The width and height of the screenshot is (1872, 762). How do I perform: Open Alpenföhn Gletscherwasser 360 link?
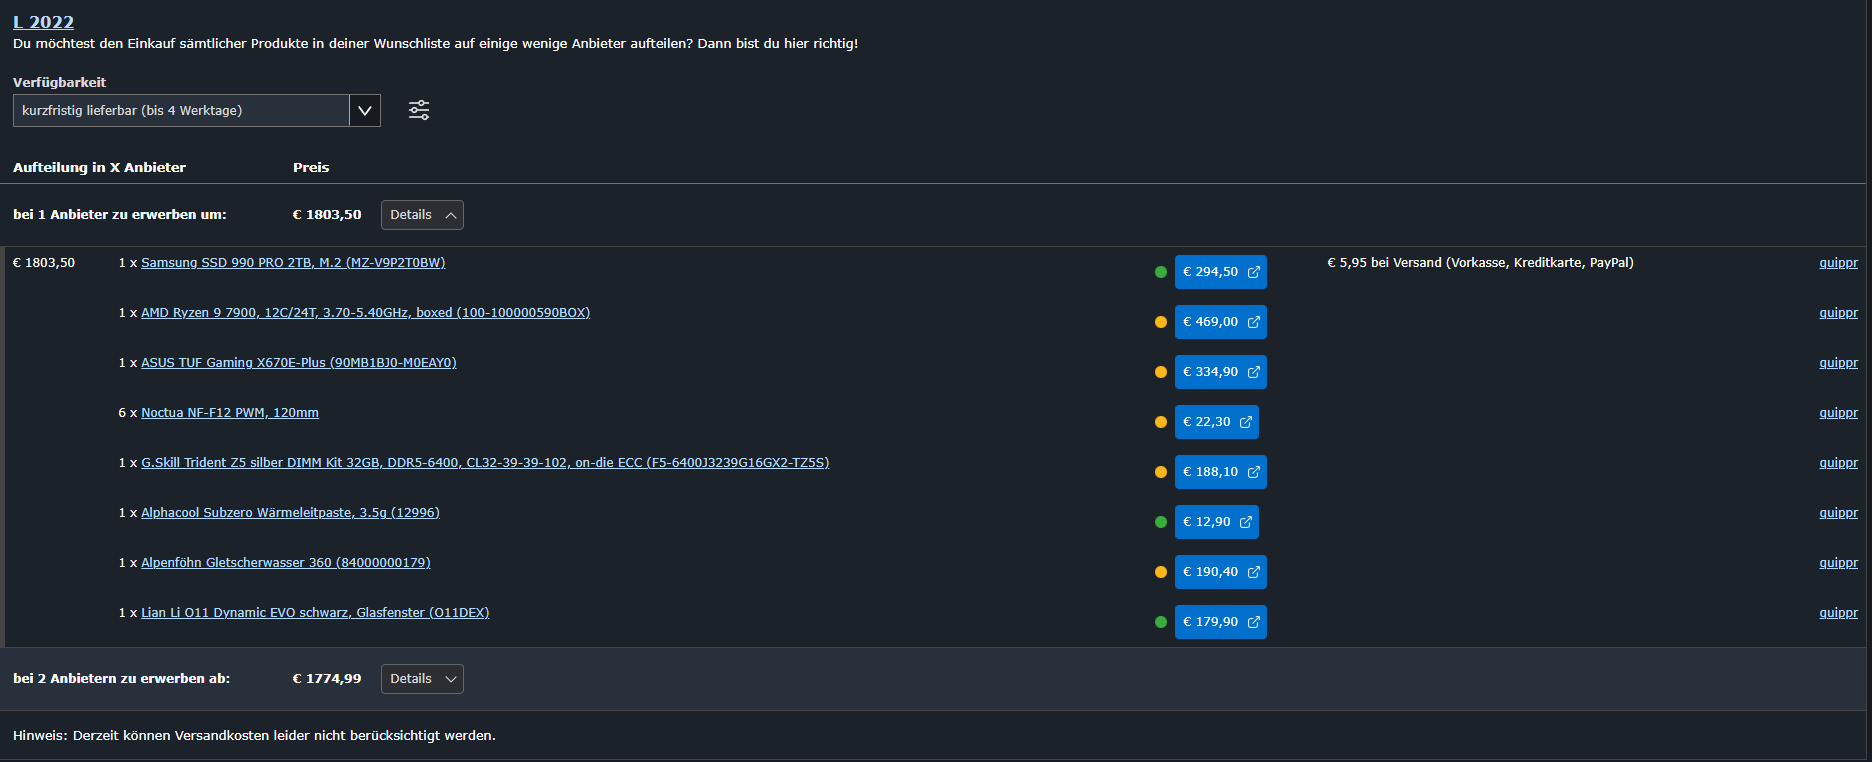286,563
